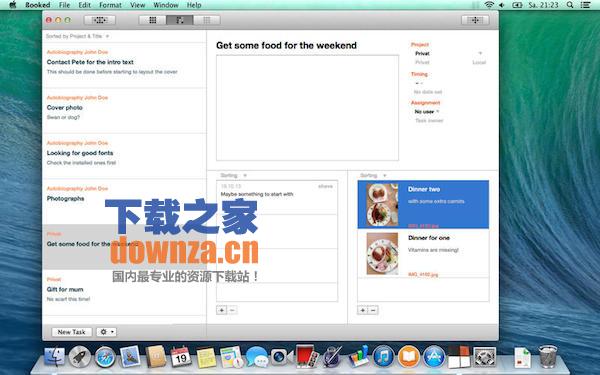The height and width of the screenshot is (375, 600).
Task: Open Launchpad rocket icon in dock
Action: click(x=80, y=357)
